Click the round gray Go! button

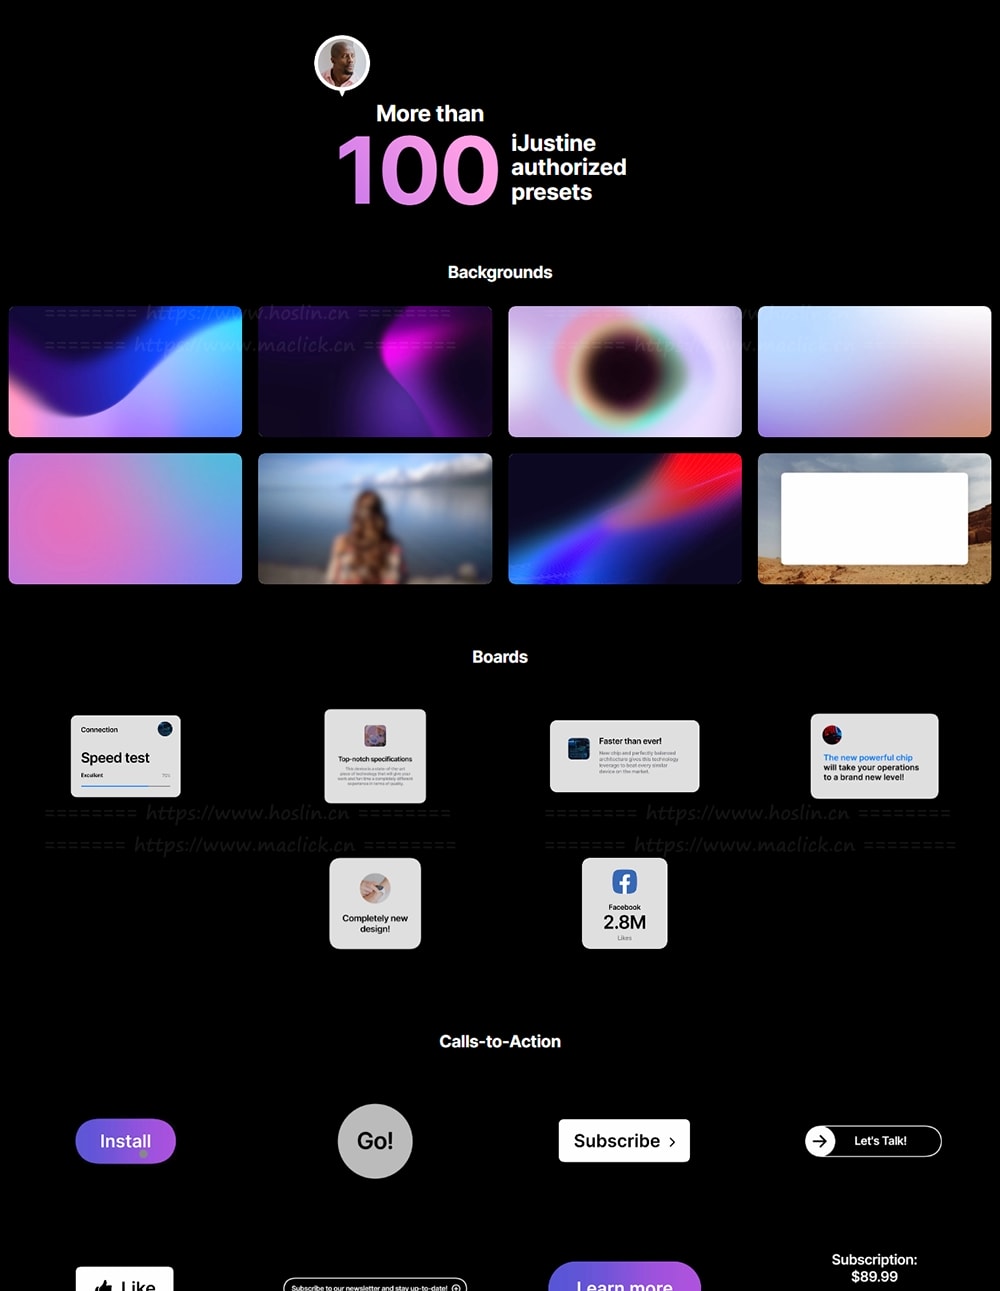(375, 1141)
